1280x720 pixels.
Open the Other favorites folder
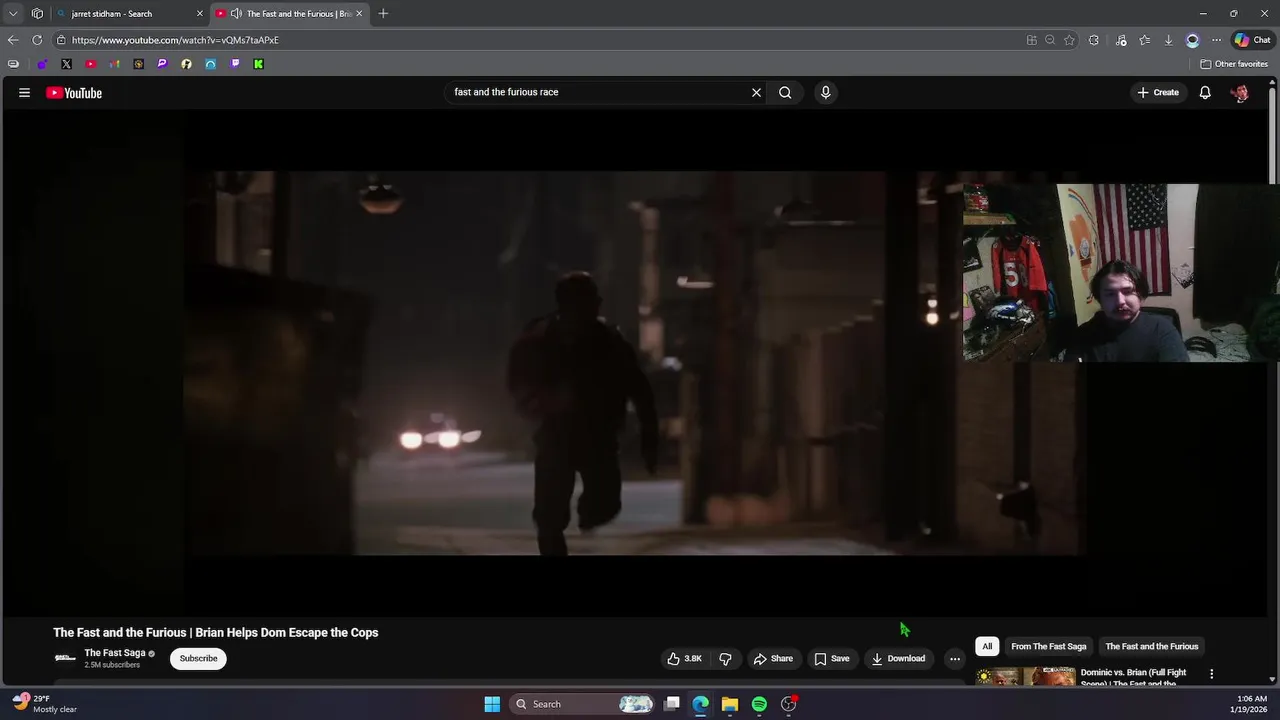[x=1234, y=64]
